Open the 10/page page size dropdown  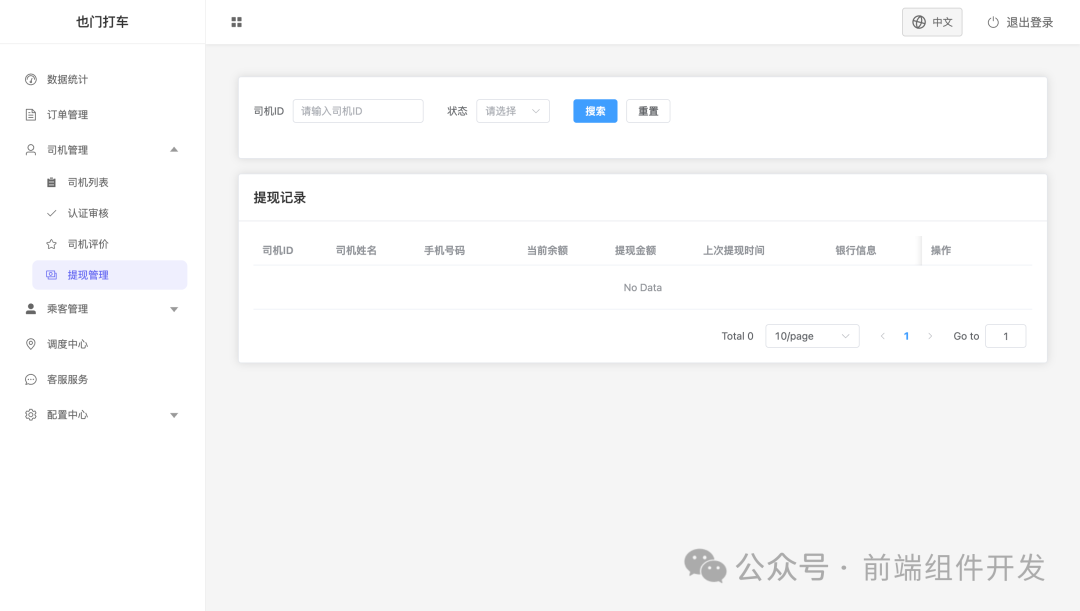[x=812, y=336]
